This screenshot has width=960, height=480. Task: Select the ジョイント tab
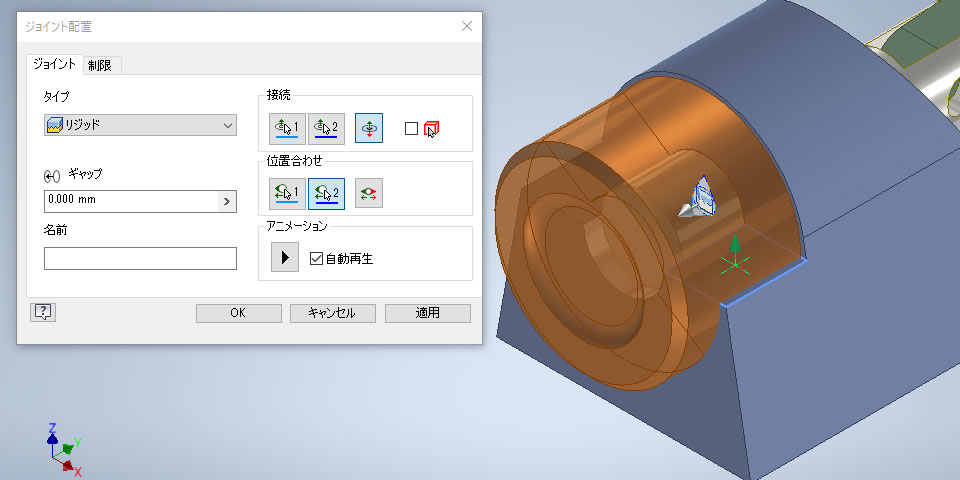[x=54, y=64]
